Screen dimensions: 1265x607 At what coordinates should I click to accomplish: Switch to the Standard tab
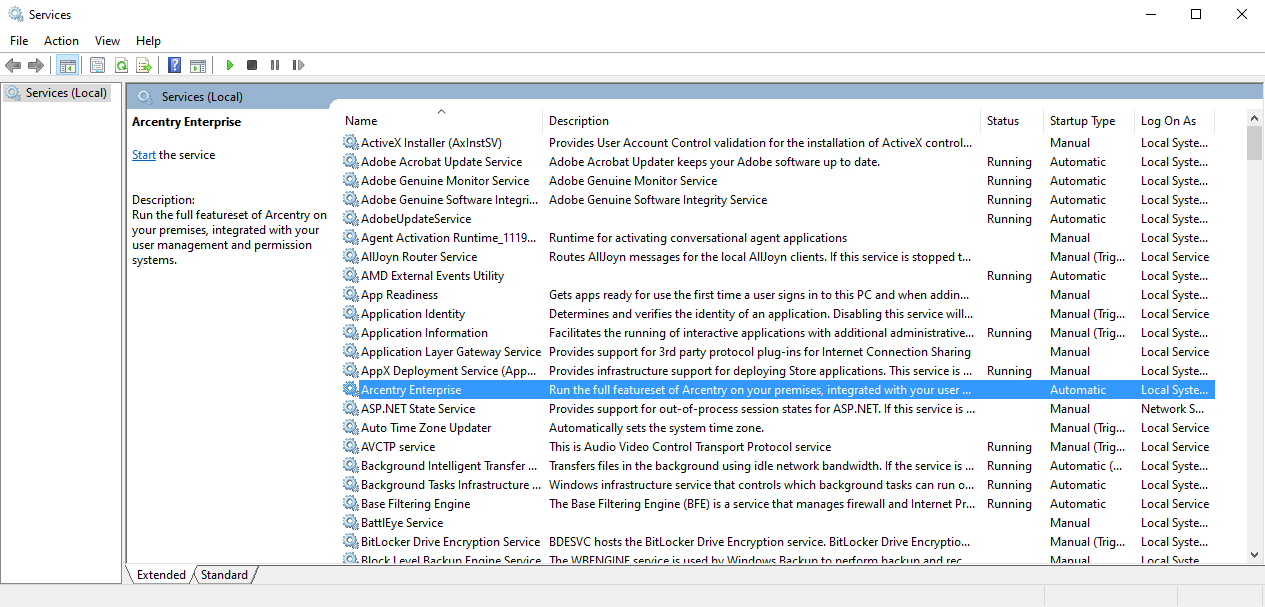[x=224, y=575]
